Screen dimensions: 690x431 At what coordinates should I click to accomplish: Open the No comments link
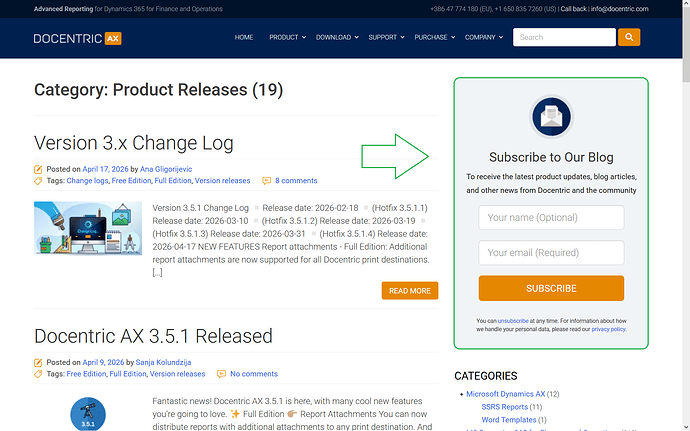pos(254,374)
